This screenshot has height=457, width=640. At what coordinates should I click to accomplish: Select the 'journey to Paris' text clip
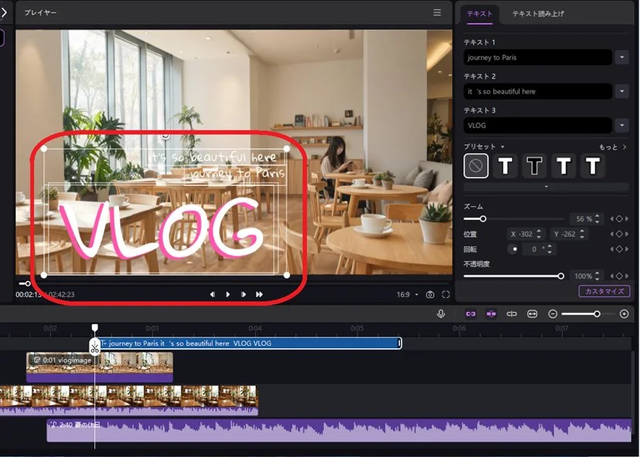coord(250,344)
